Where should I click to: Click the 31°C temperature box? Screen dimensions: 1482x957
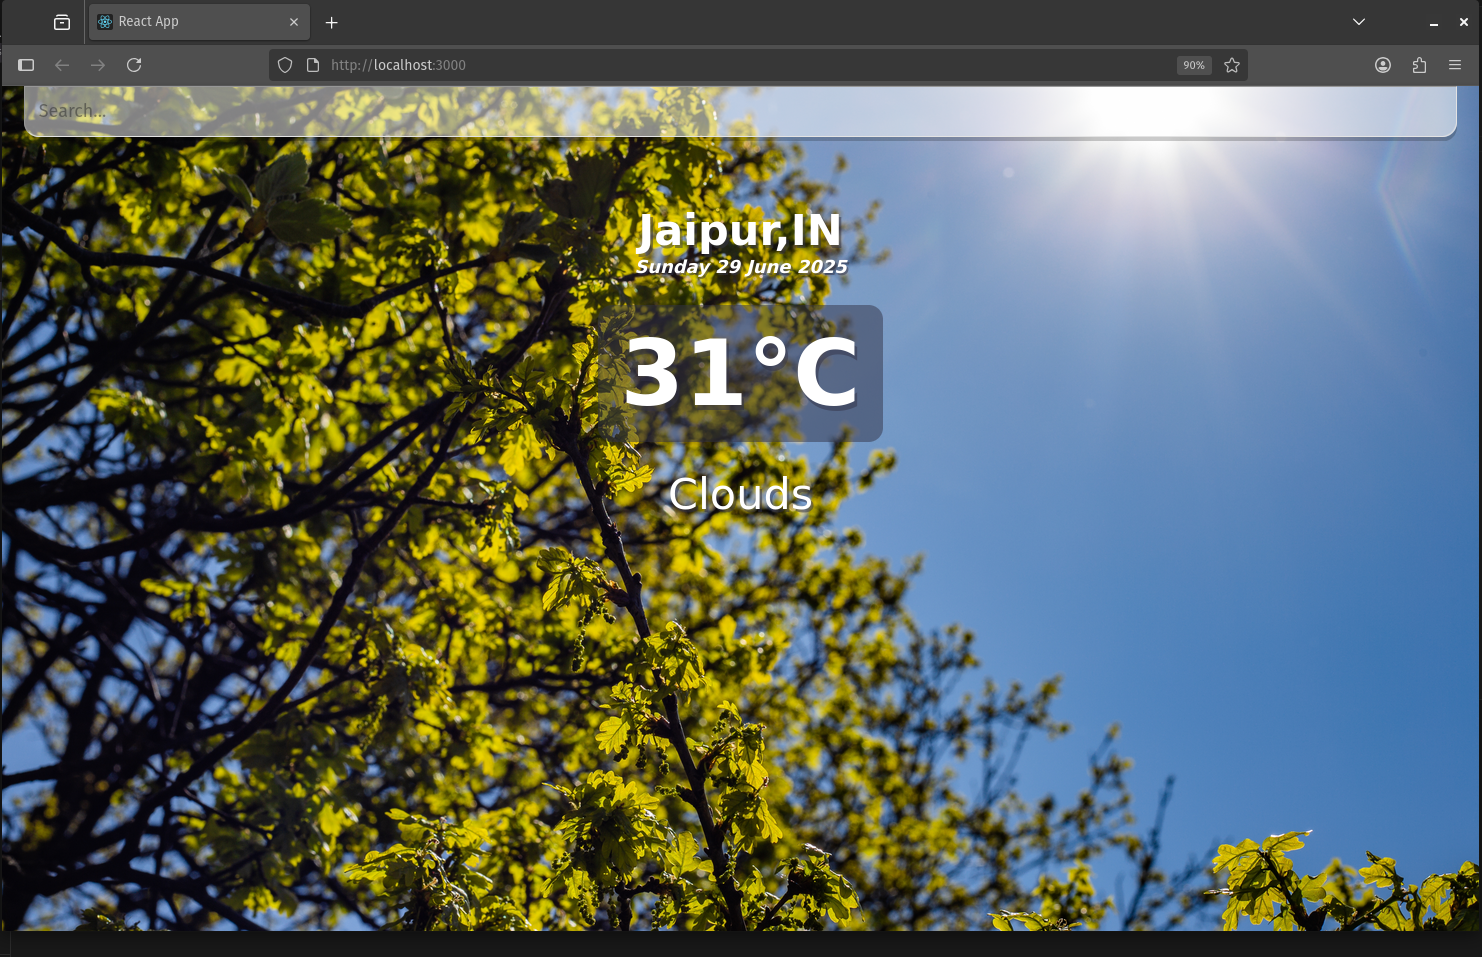pyautogui.click(x=741, y=373)
